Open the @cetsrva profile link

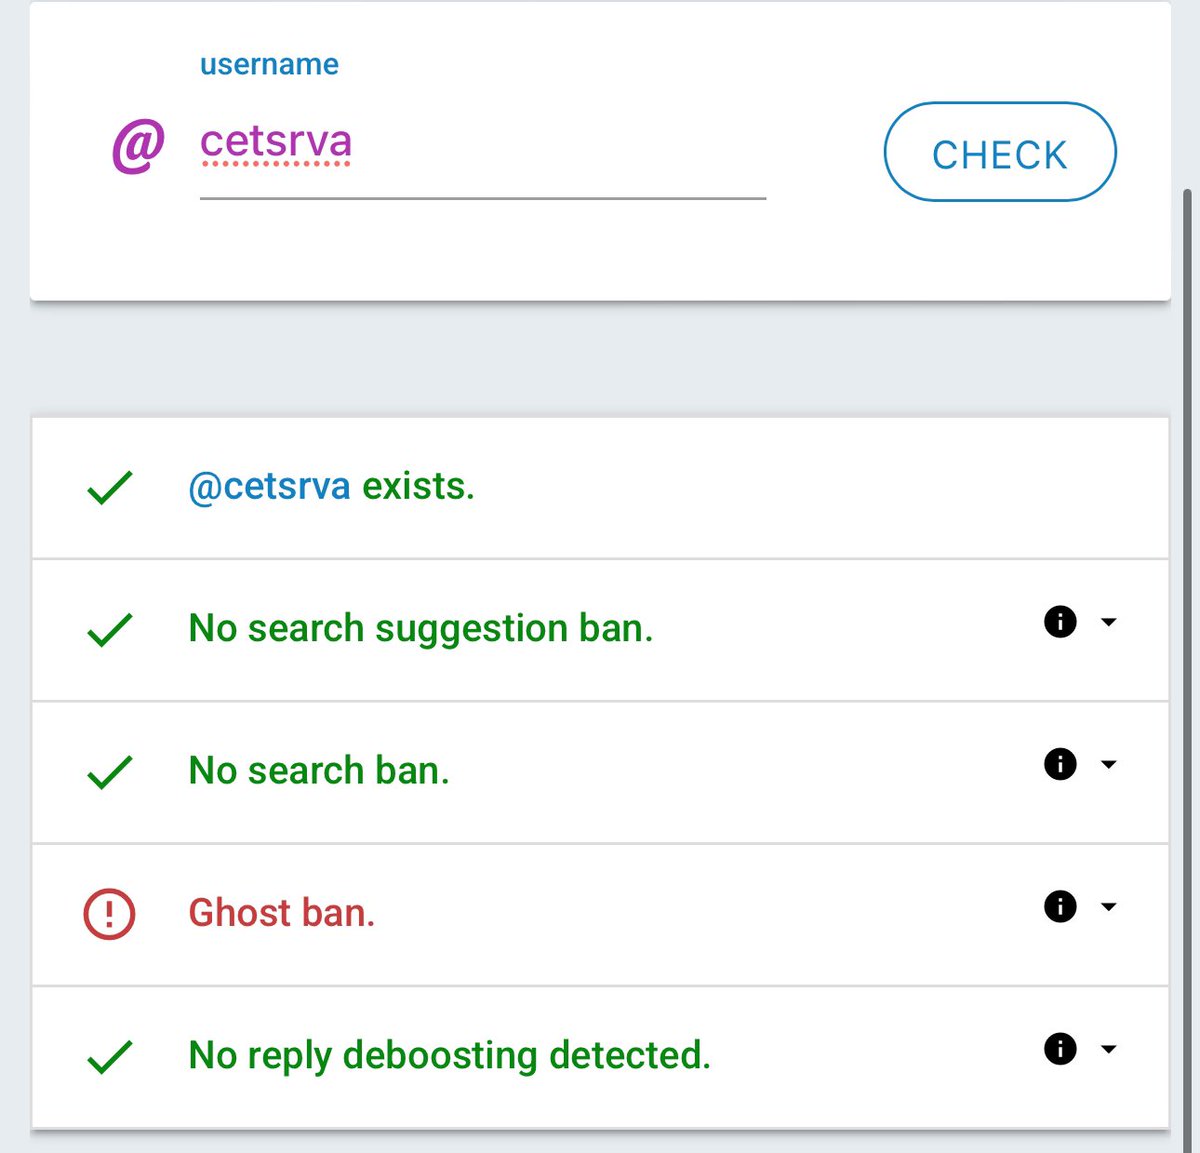click(269, 487)
